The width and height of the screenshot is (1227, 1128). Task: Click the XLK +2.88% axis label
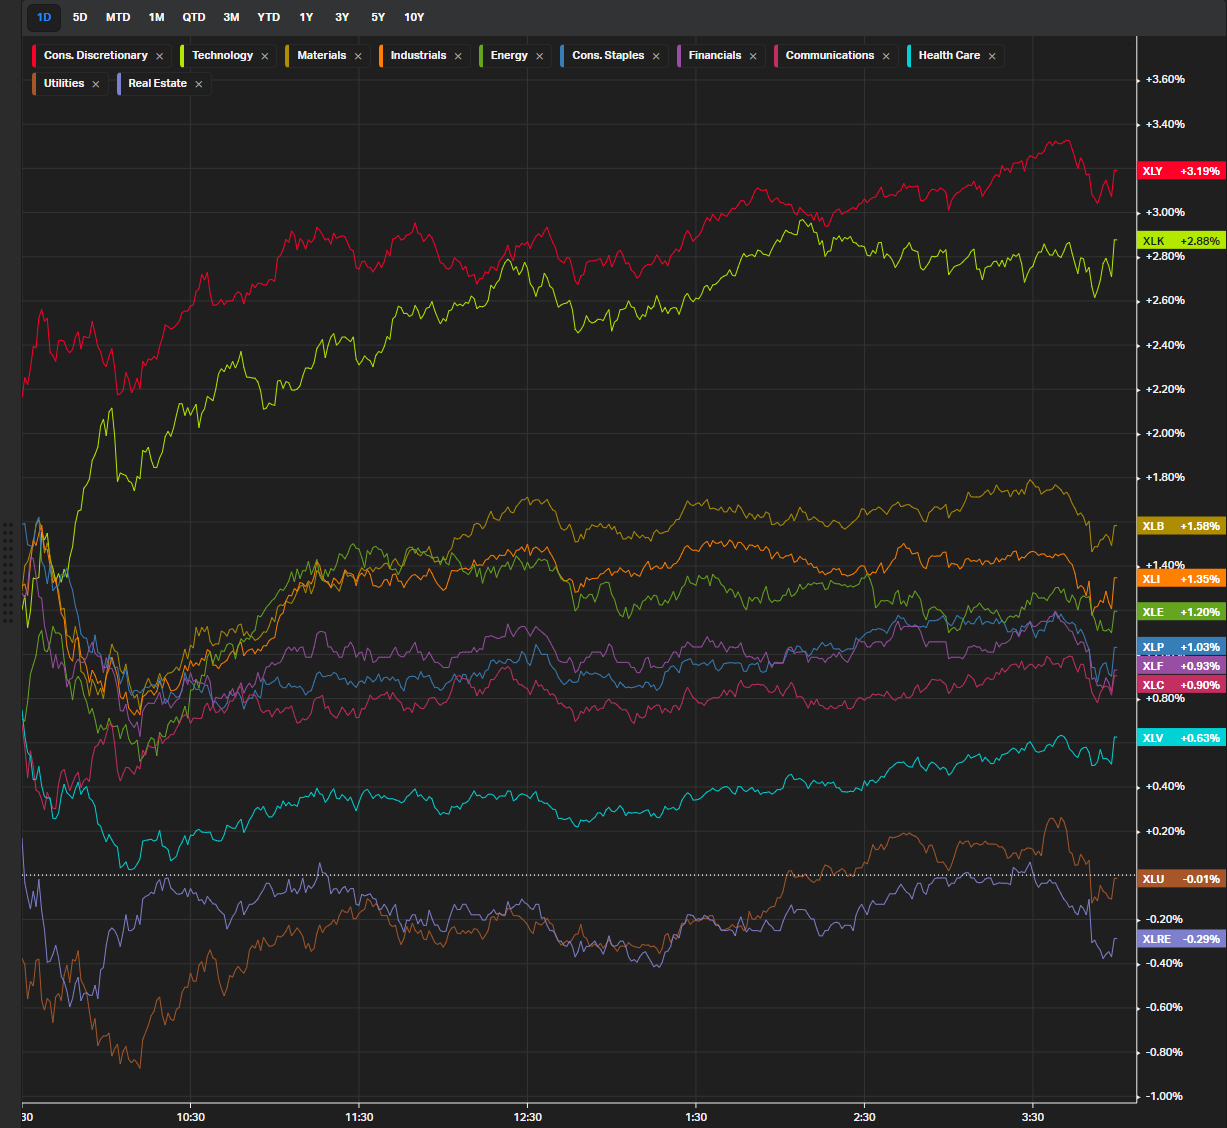click(1181, 241)
